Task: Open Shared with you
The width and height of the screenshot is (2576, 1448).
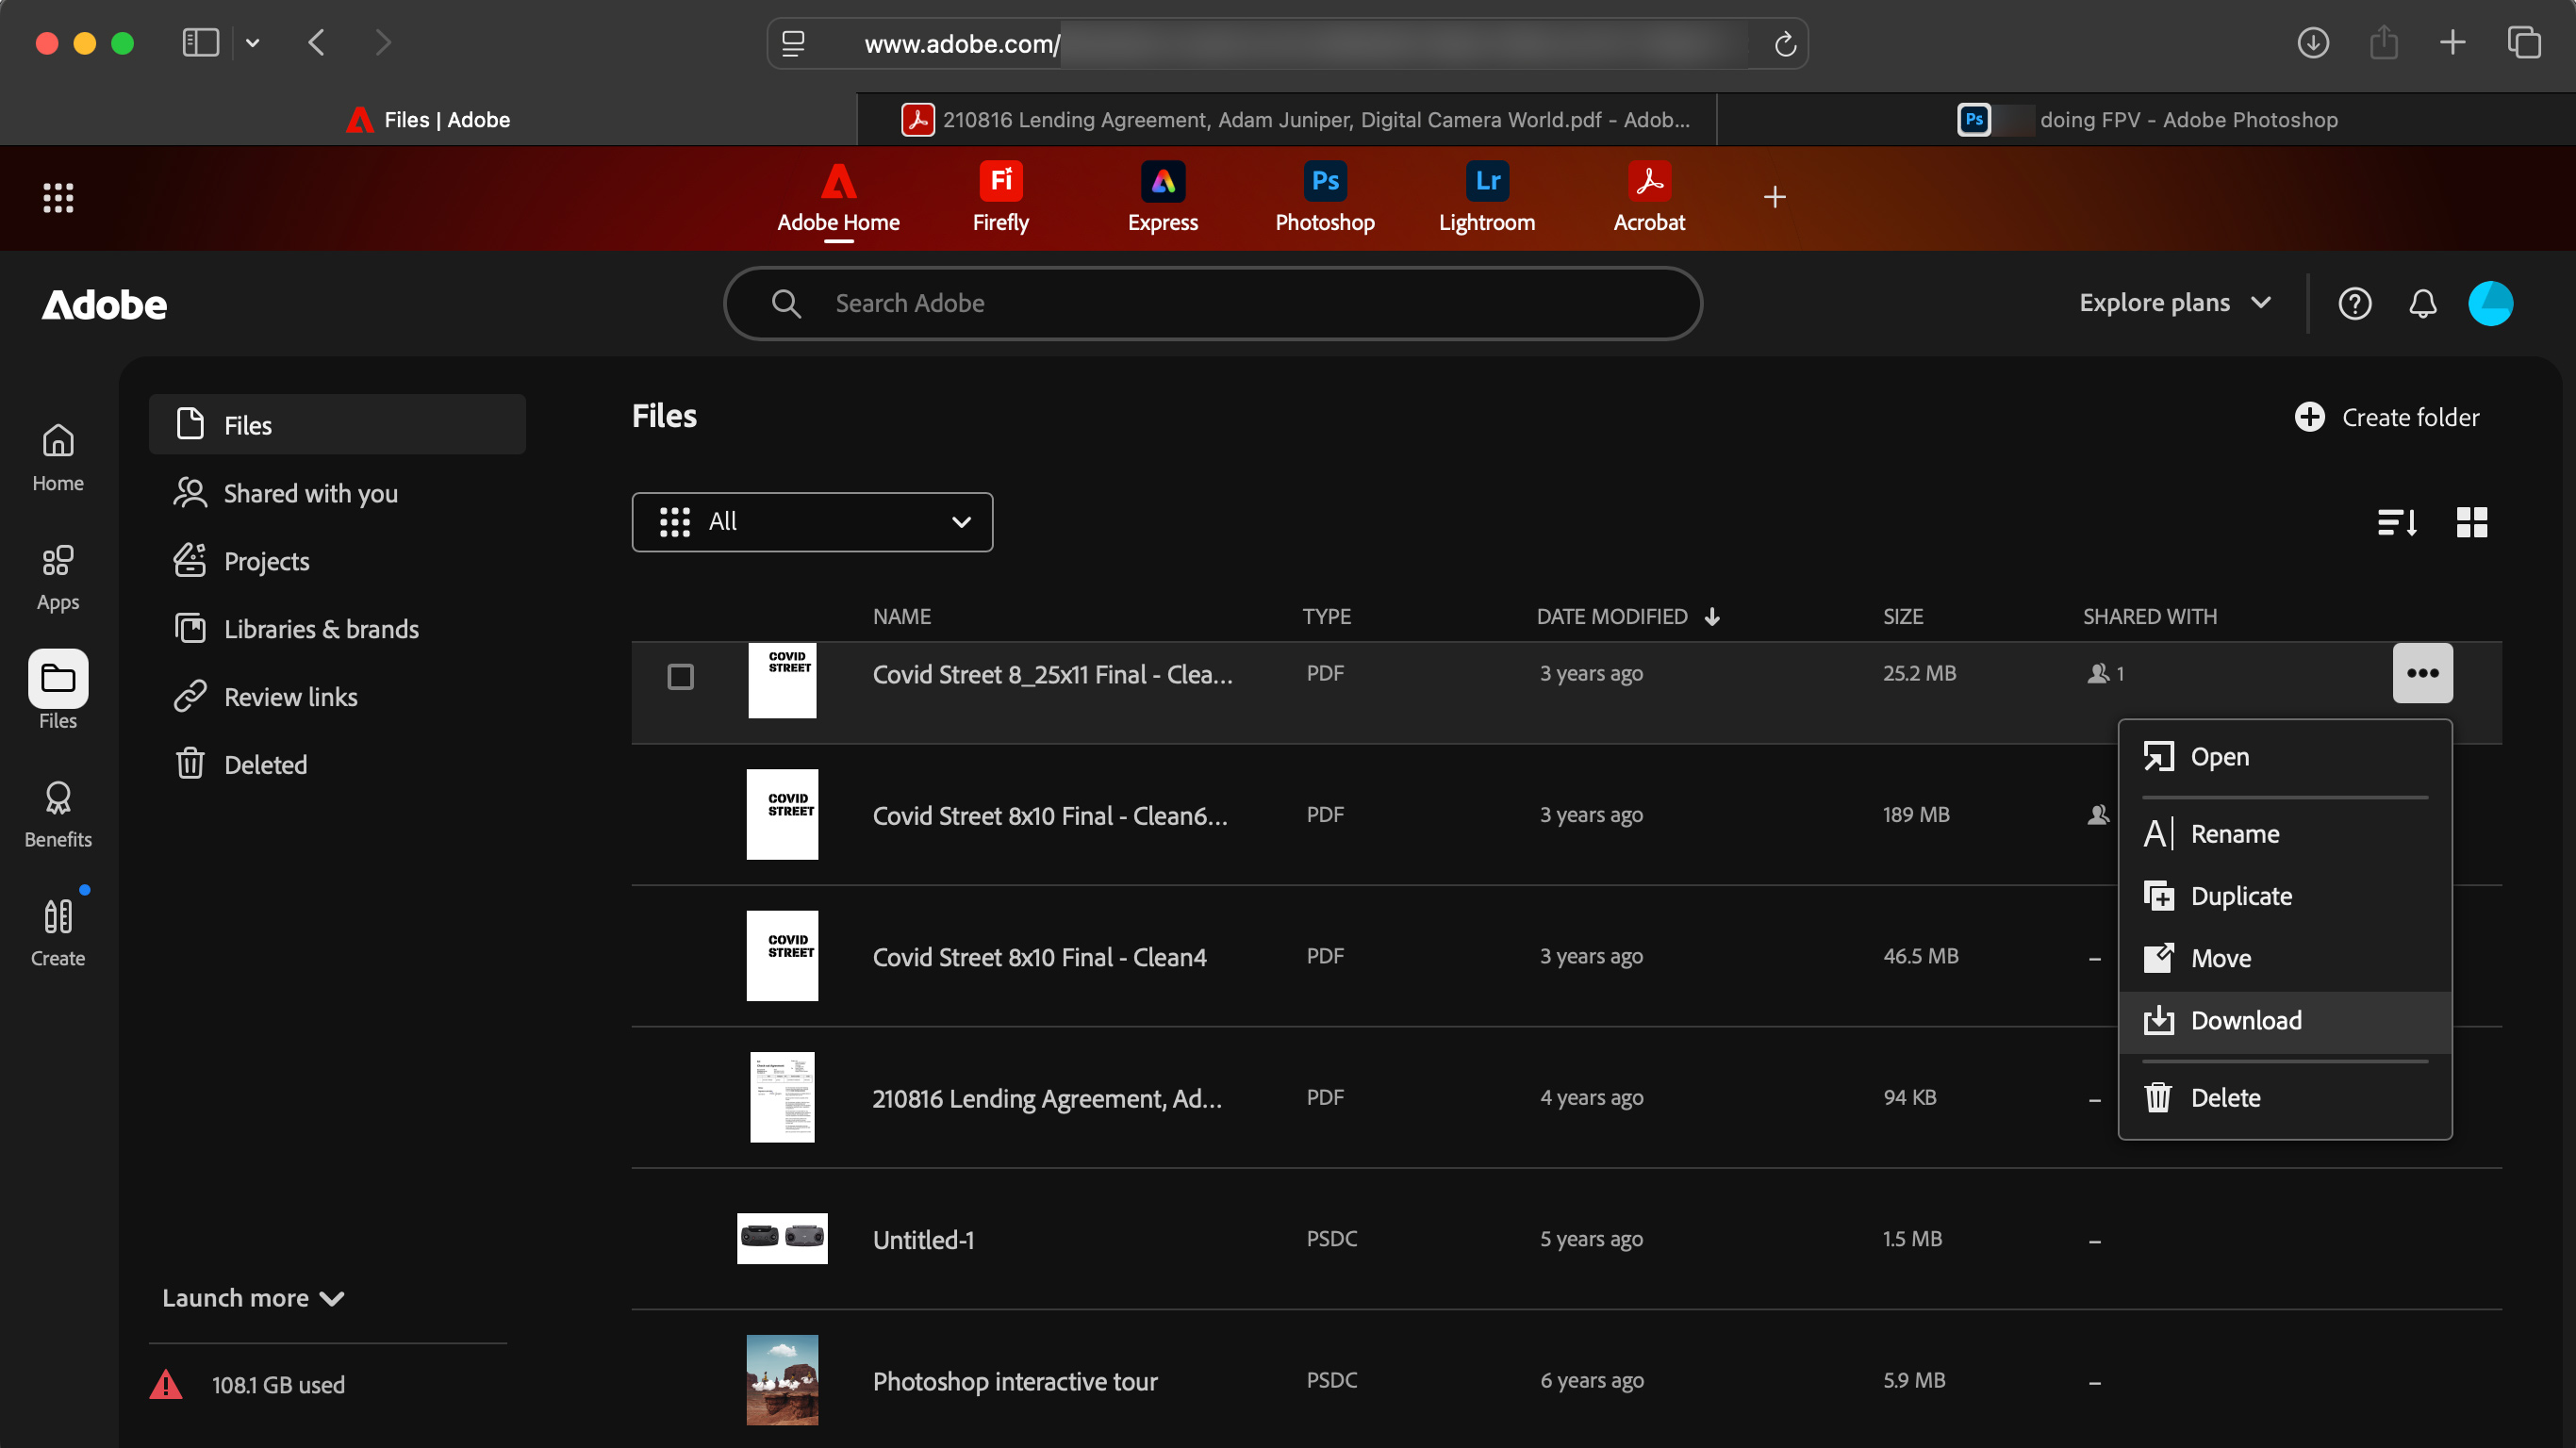Action: tap(337, 493)
